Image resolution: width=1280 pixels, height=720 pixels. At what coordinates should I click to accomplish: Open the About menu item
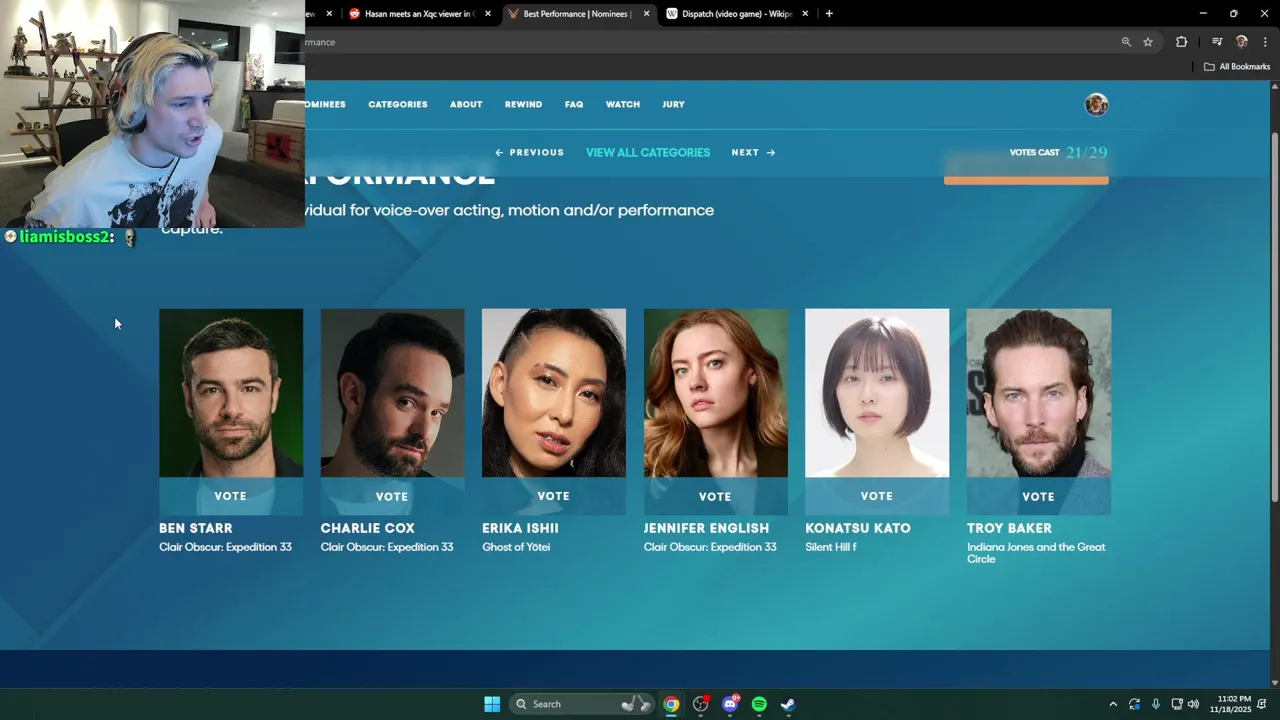[x=466, y=104]
